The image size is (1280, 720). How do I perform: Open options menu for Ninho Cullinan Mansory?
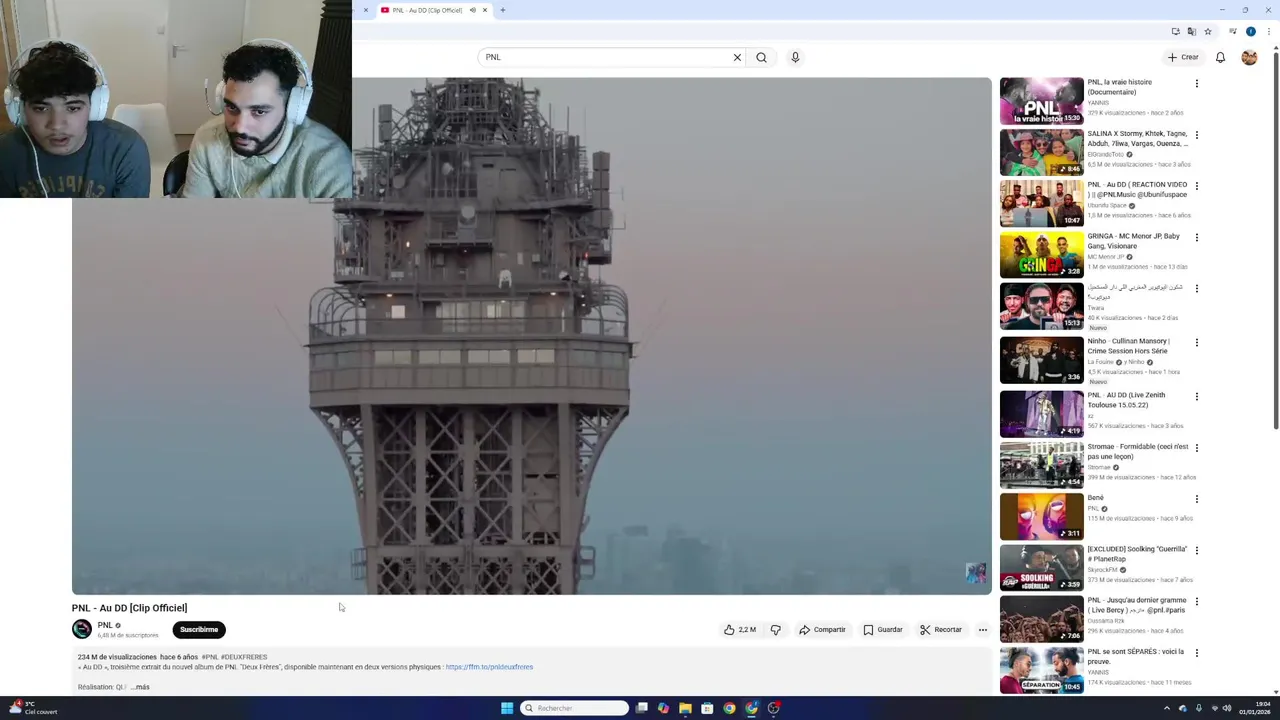1196,342
